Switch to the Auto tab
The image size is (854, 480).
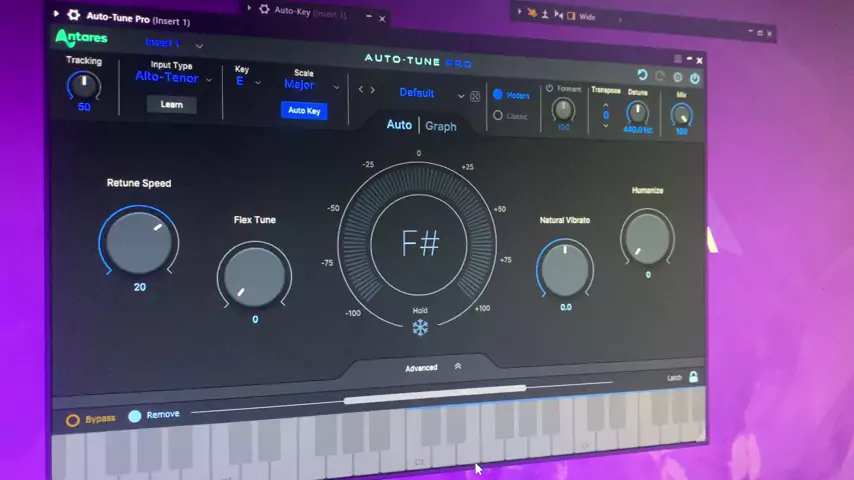click(399, 125)
